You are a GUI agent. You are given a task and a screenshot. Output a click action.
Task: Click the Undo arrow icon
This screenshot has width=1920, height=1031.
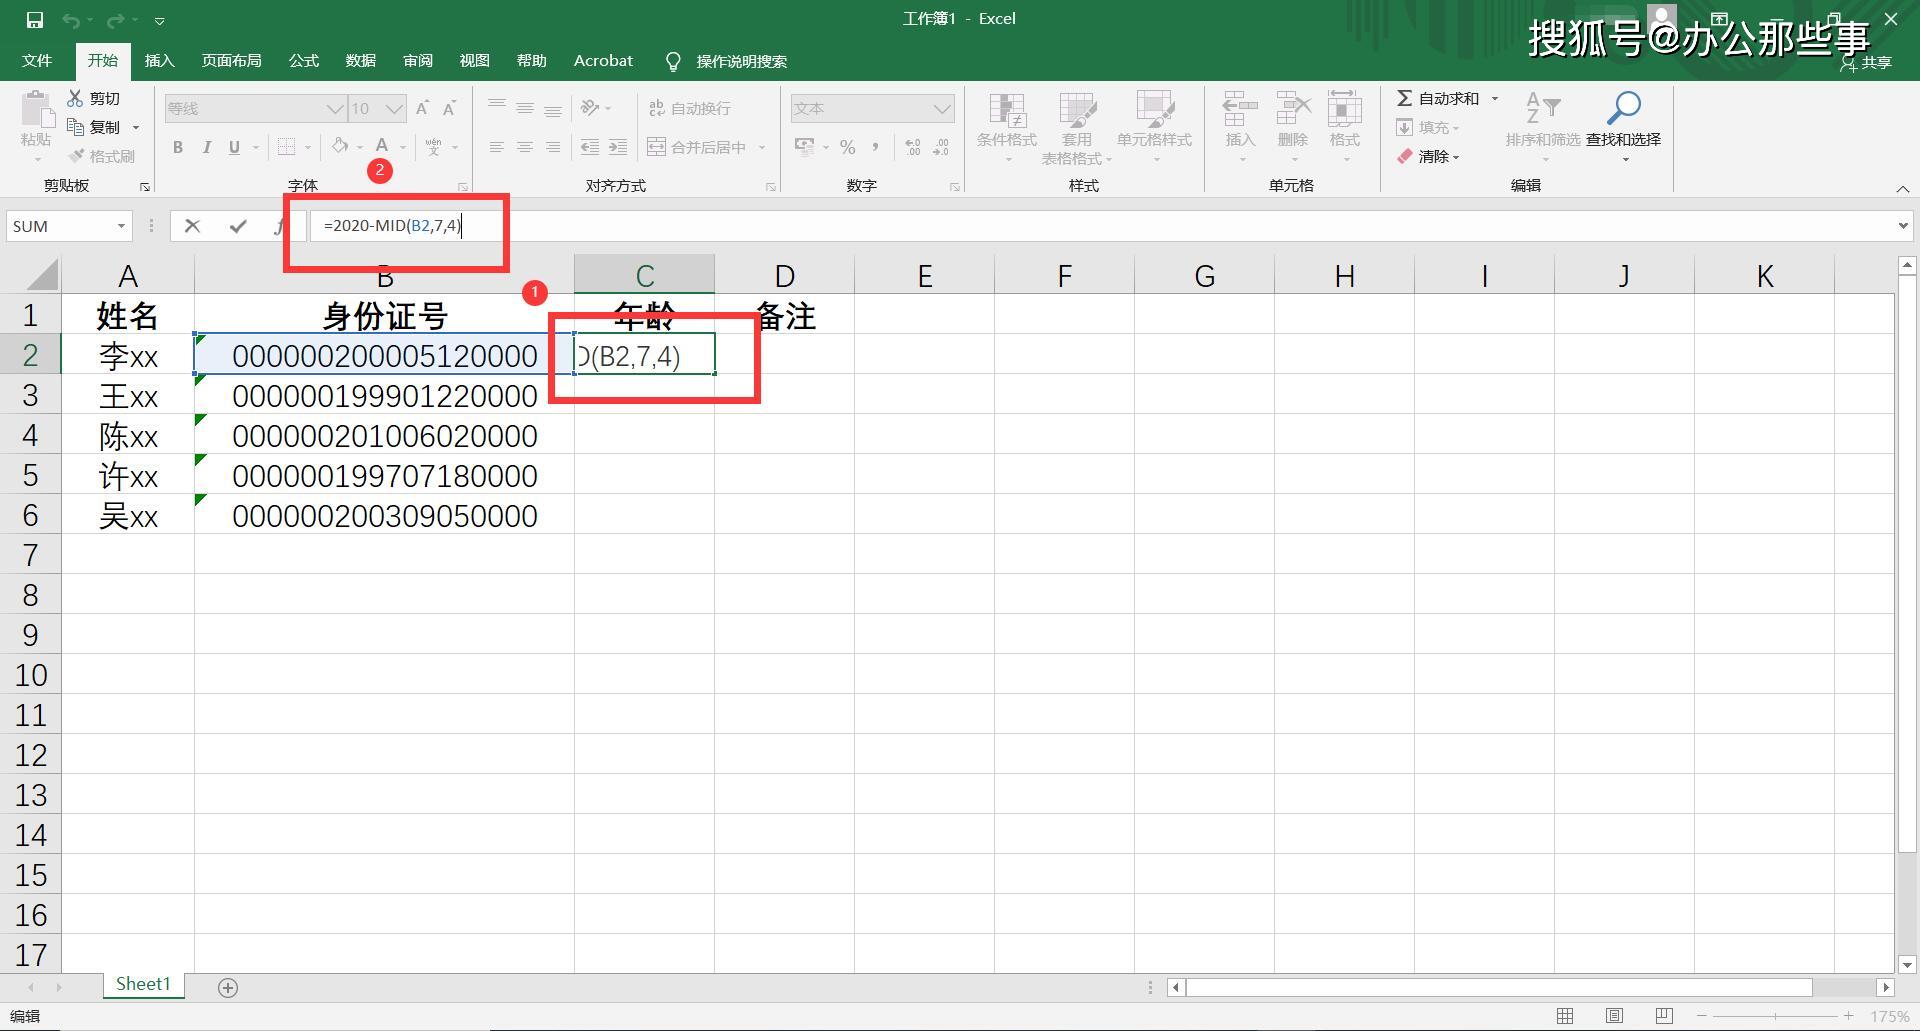coord(70,19)
